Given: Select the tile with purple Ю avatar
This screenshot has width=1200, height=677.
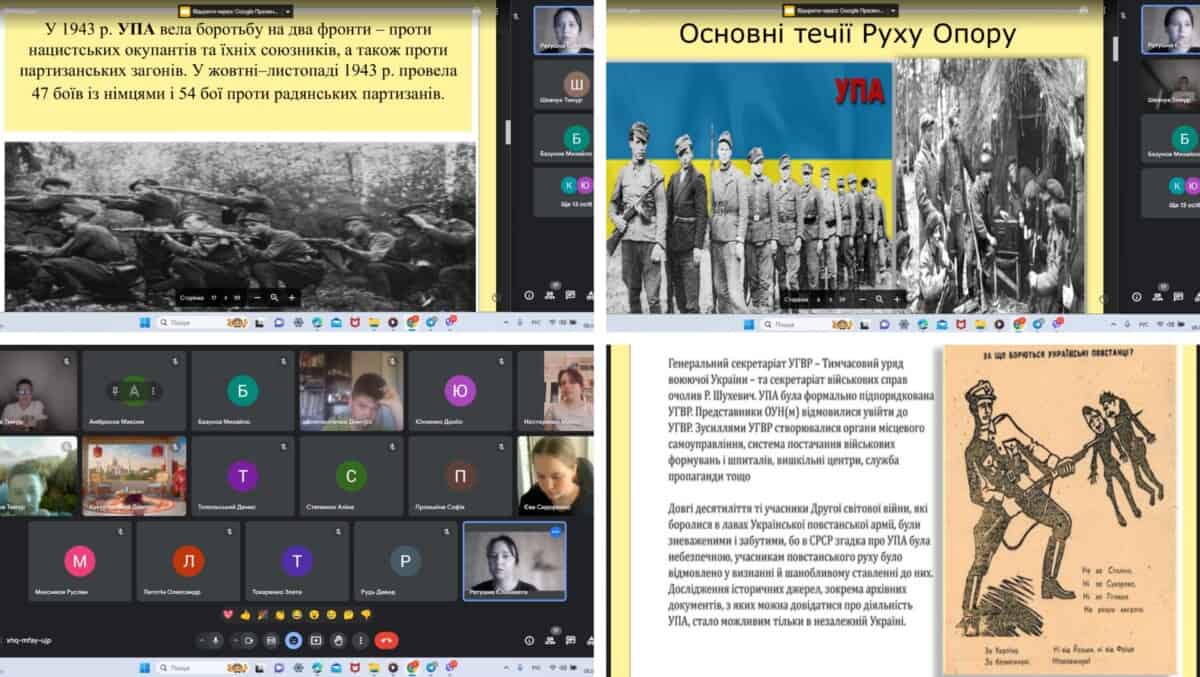Looking at the screenshot, I should [x=460, y=390].
